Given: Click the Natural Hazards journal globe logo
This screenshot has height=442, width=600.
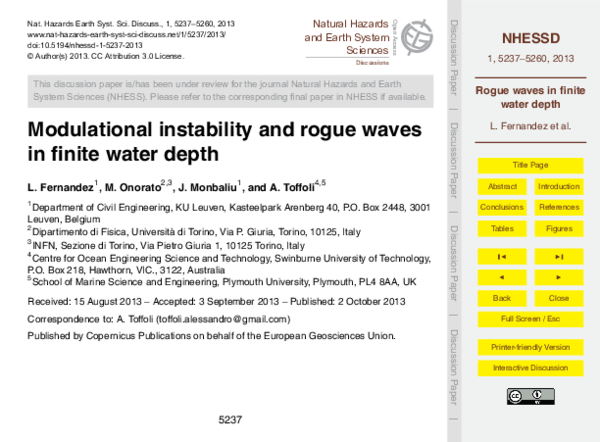Looking at the screenshot, I should [416, 37].
